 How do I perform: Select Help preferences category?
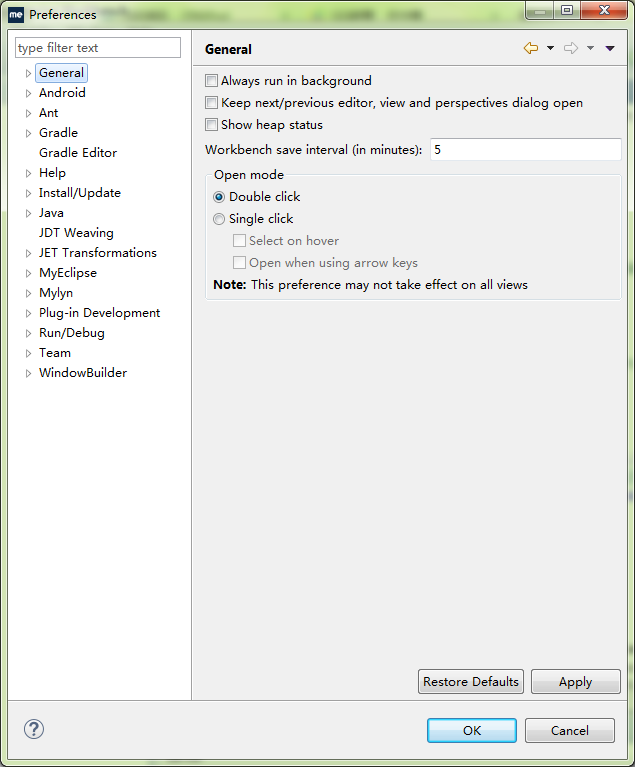pos(52,173)
